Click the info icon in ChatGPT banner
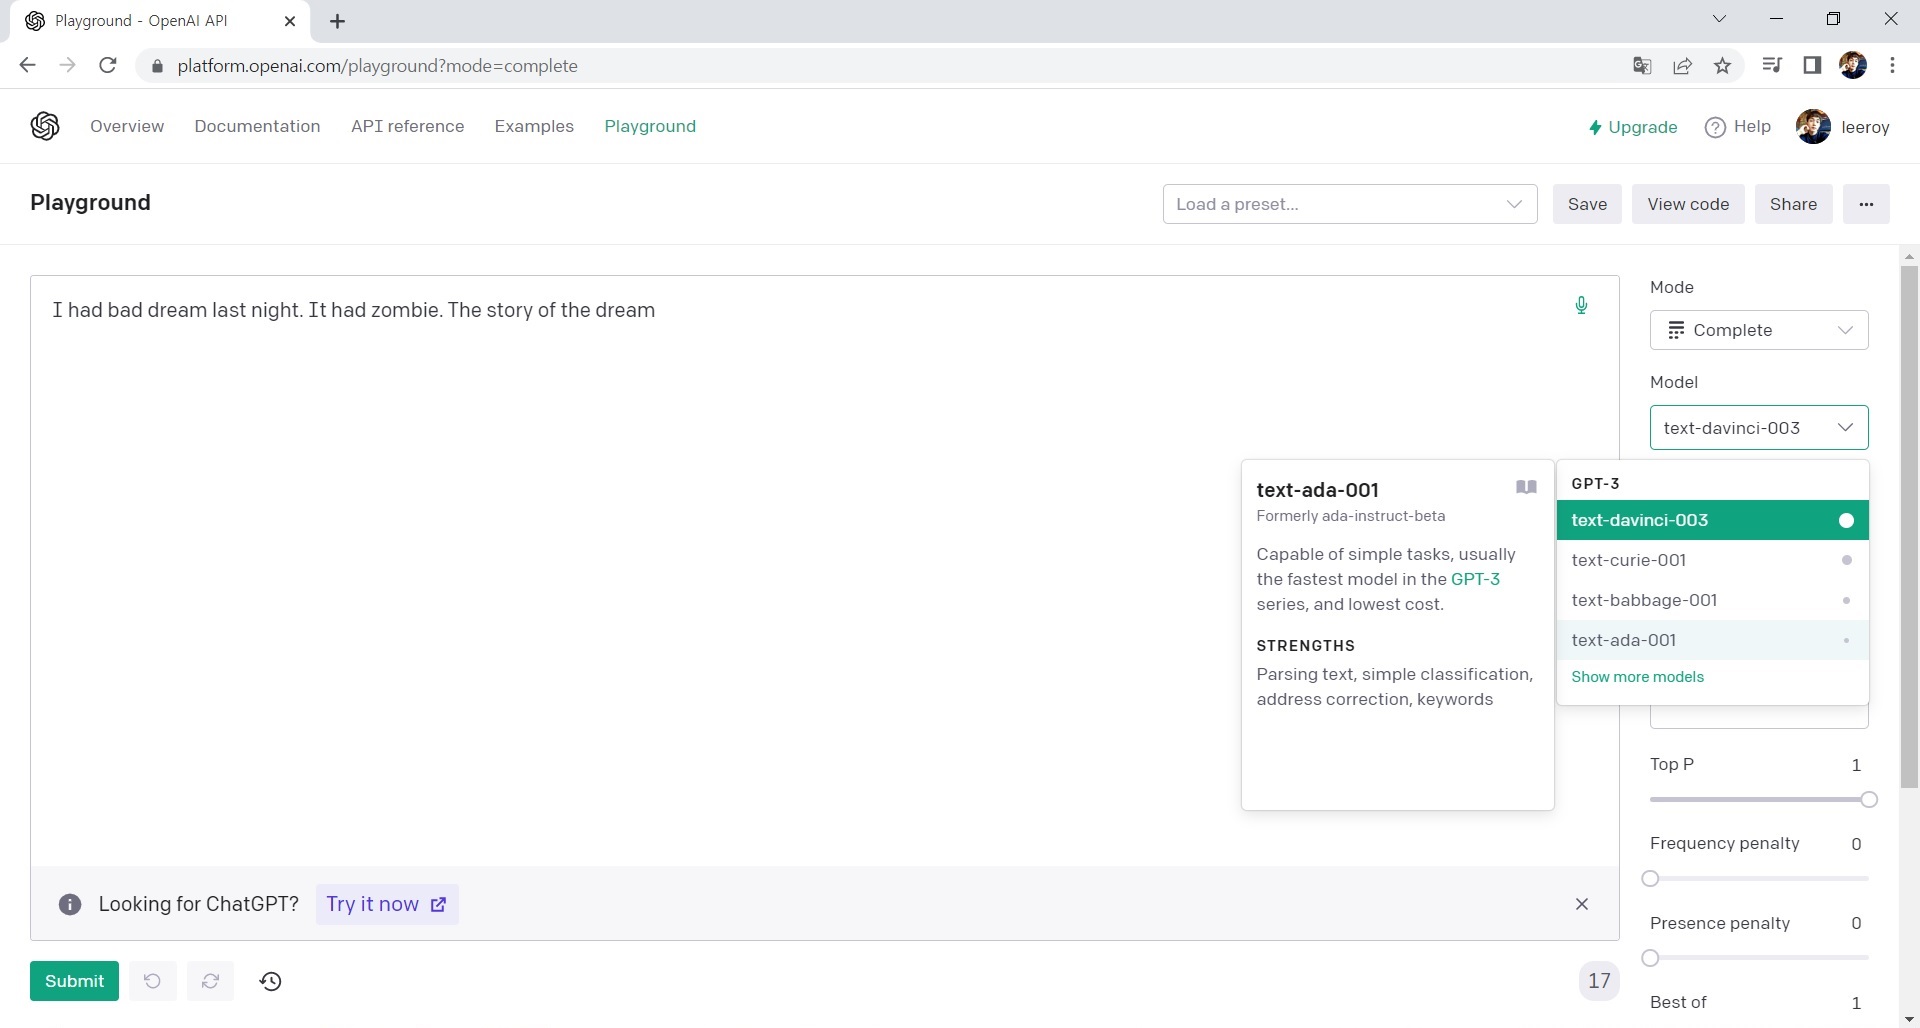 coord(70,904)
